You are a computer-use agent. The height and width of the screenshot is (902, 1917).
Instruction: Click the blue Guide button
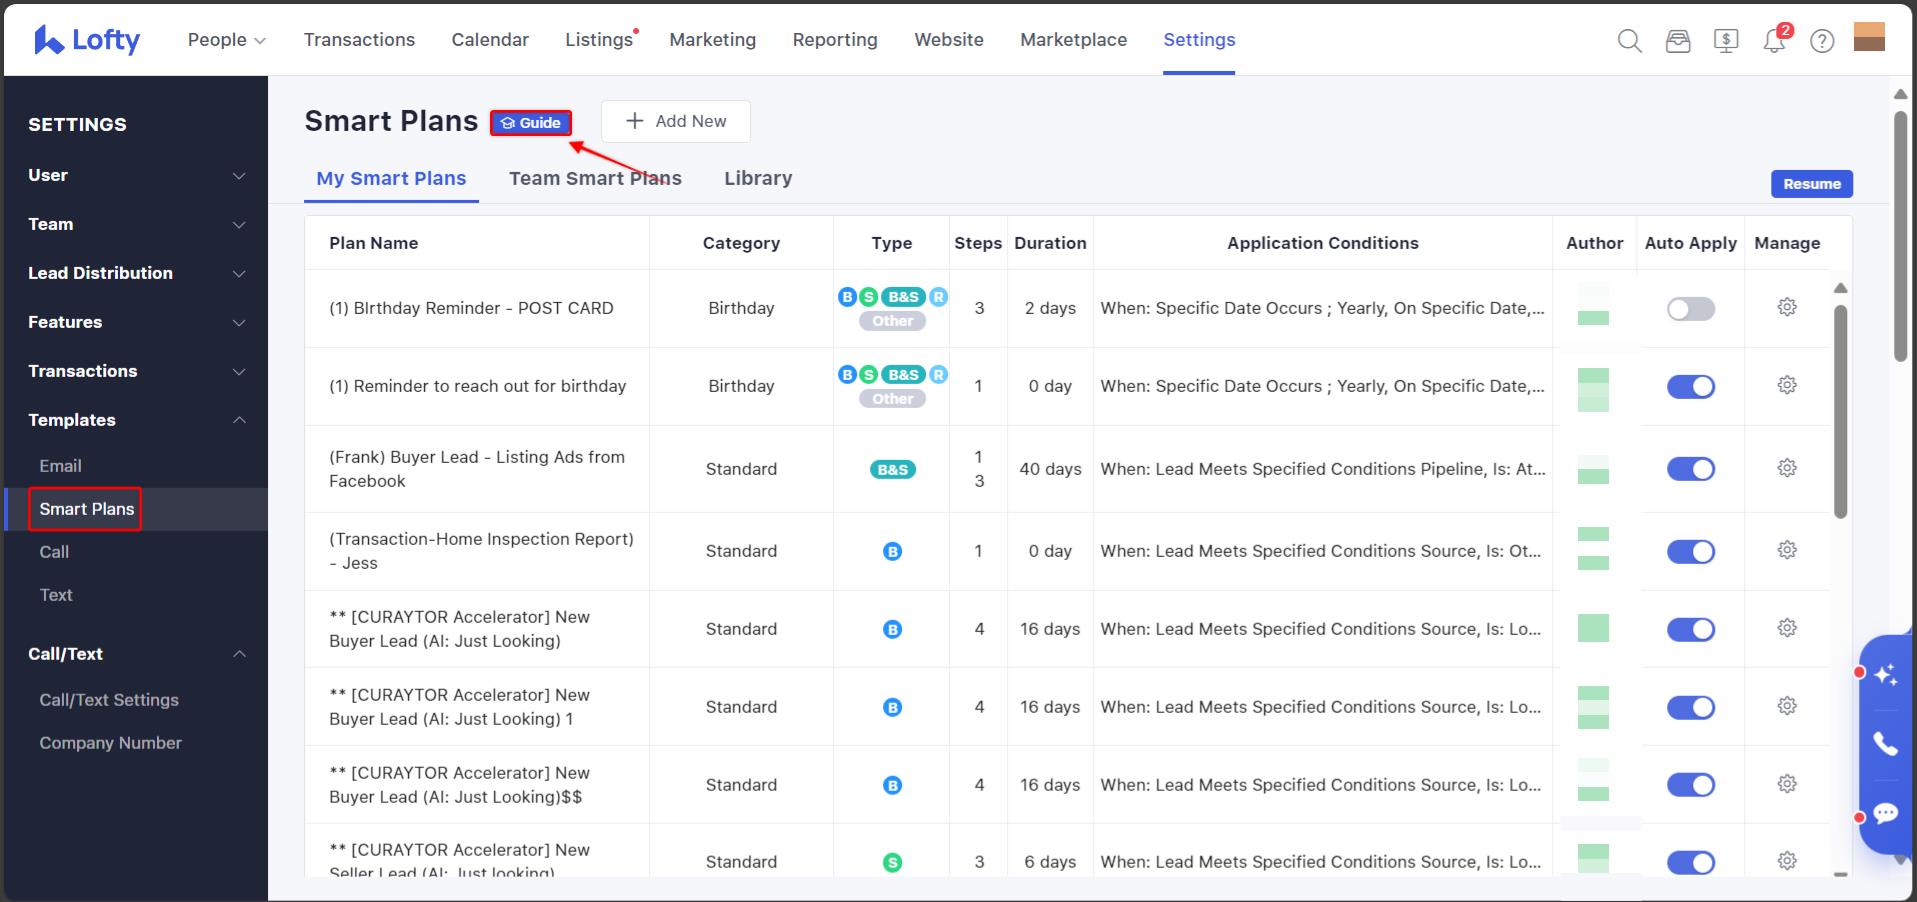(x=531, y=122)
